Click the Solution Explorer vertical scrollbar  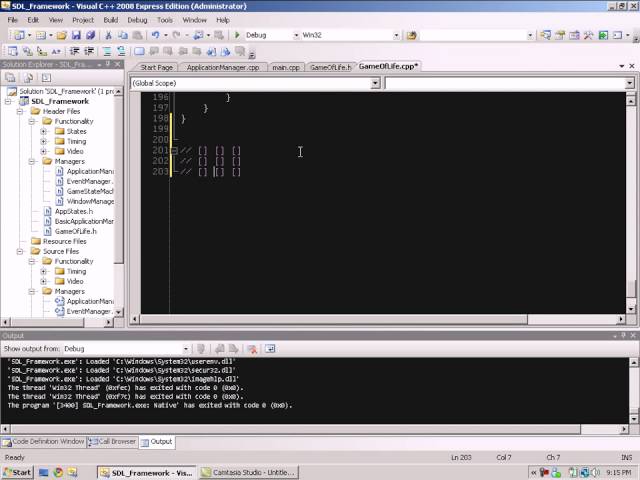(x=118, y=202)
